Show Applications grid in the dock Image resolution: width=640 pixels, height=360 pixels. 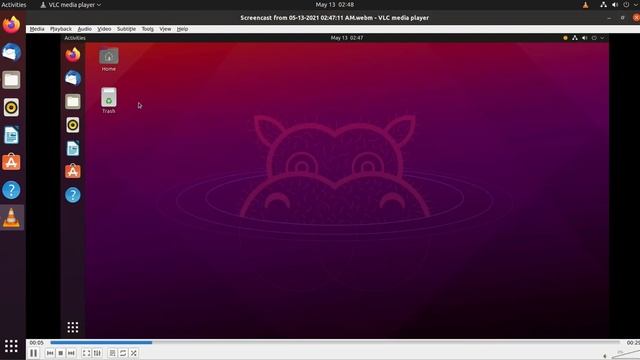pyautogui.click(x=11, y=346)
